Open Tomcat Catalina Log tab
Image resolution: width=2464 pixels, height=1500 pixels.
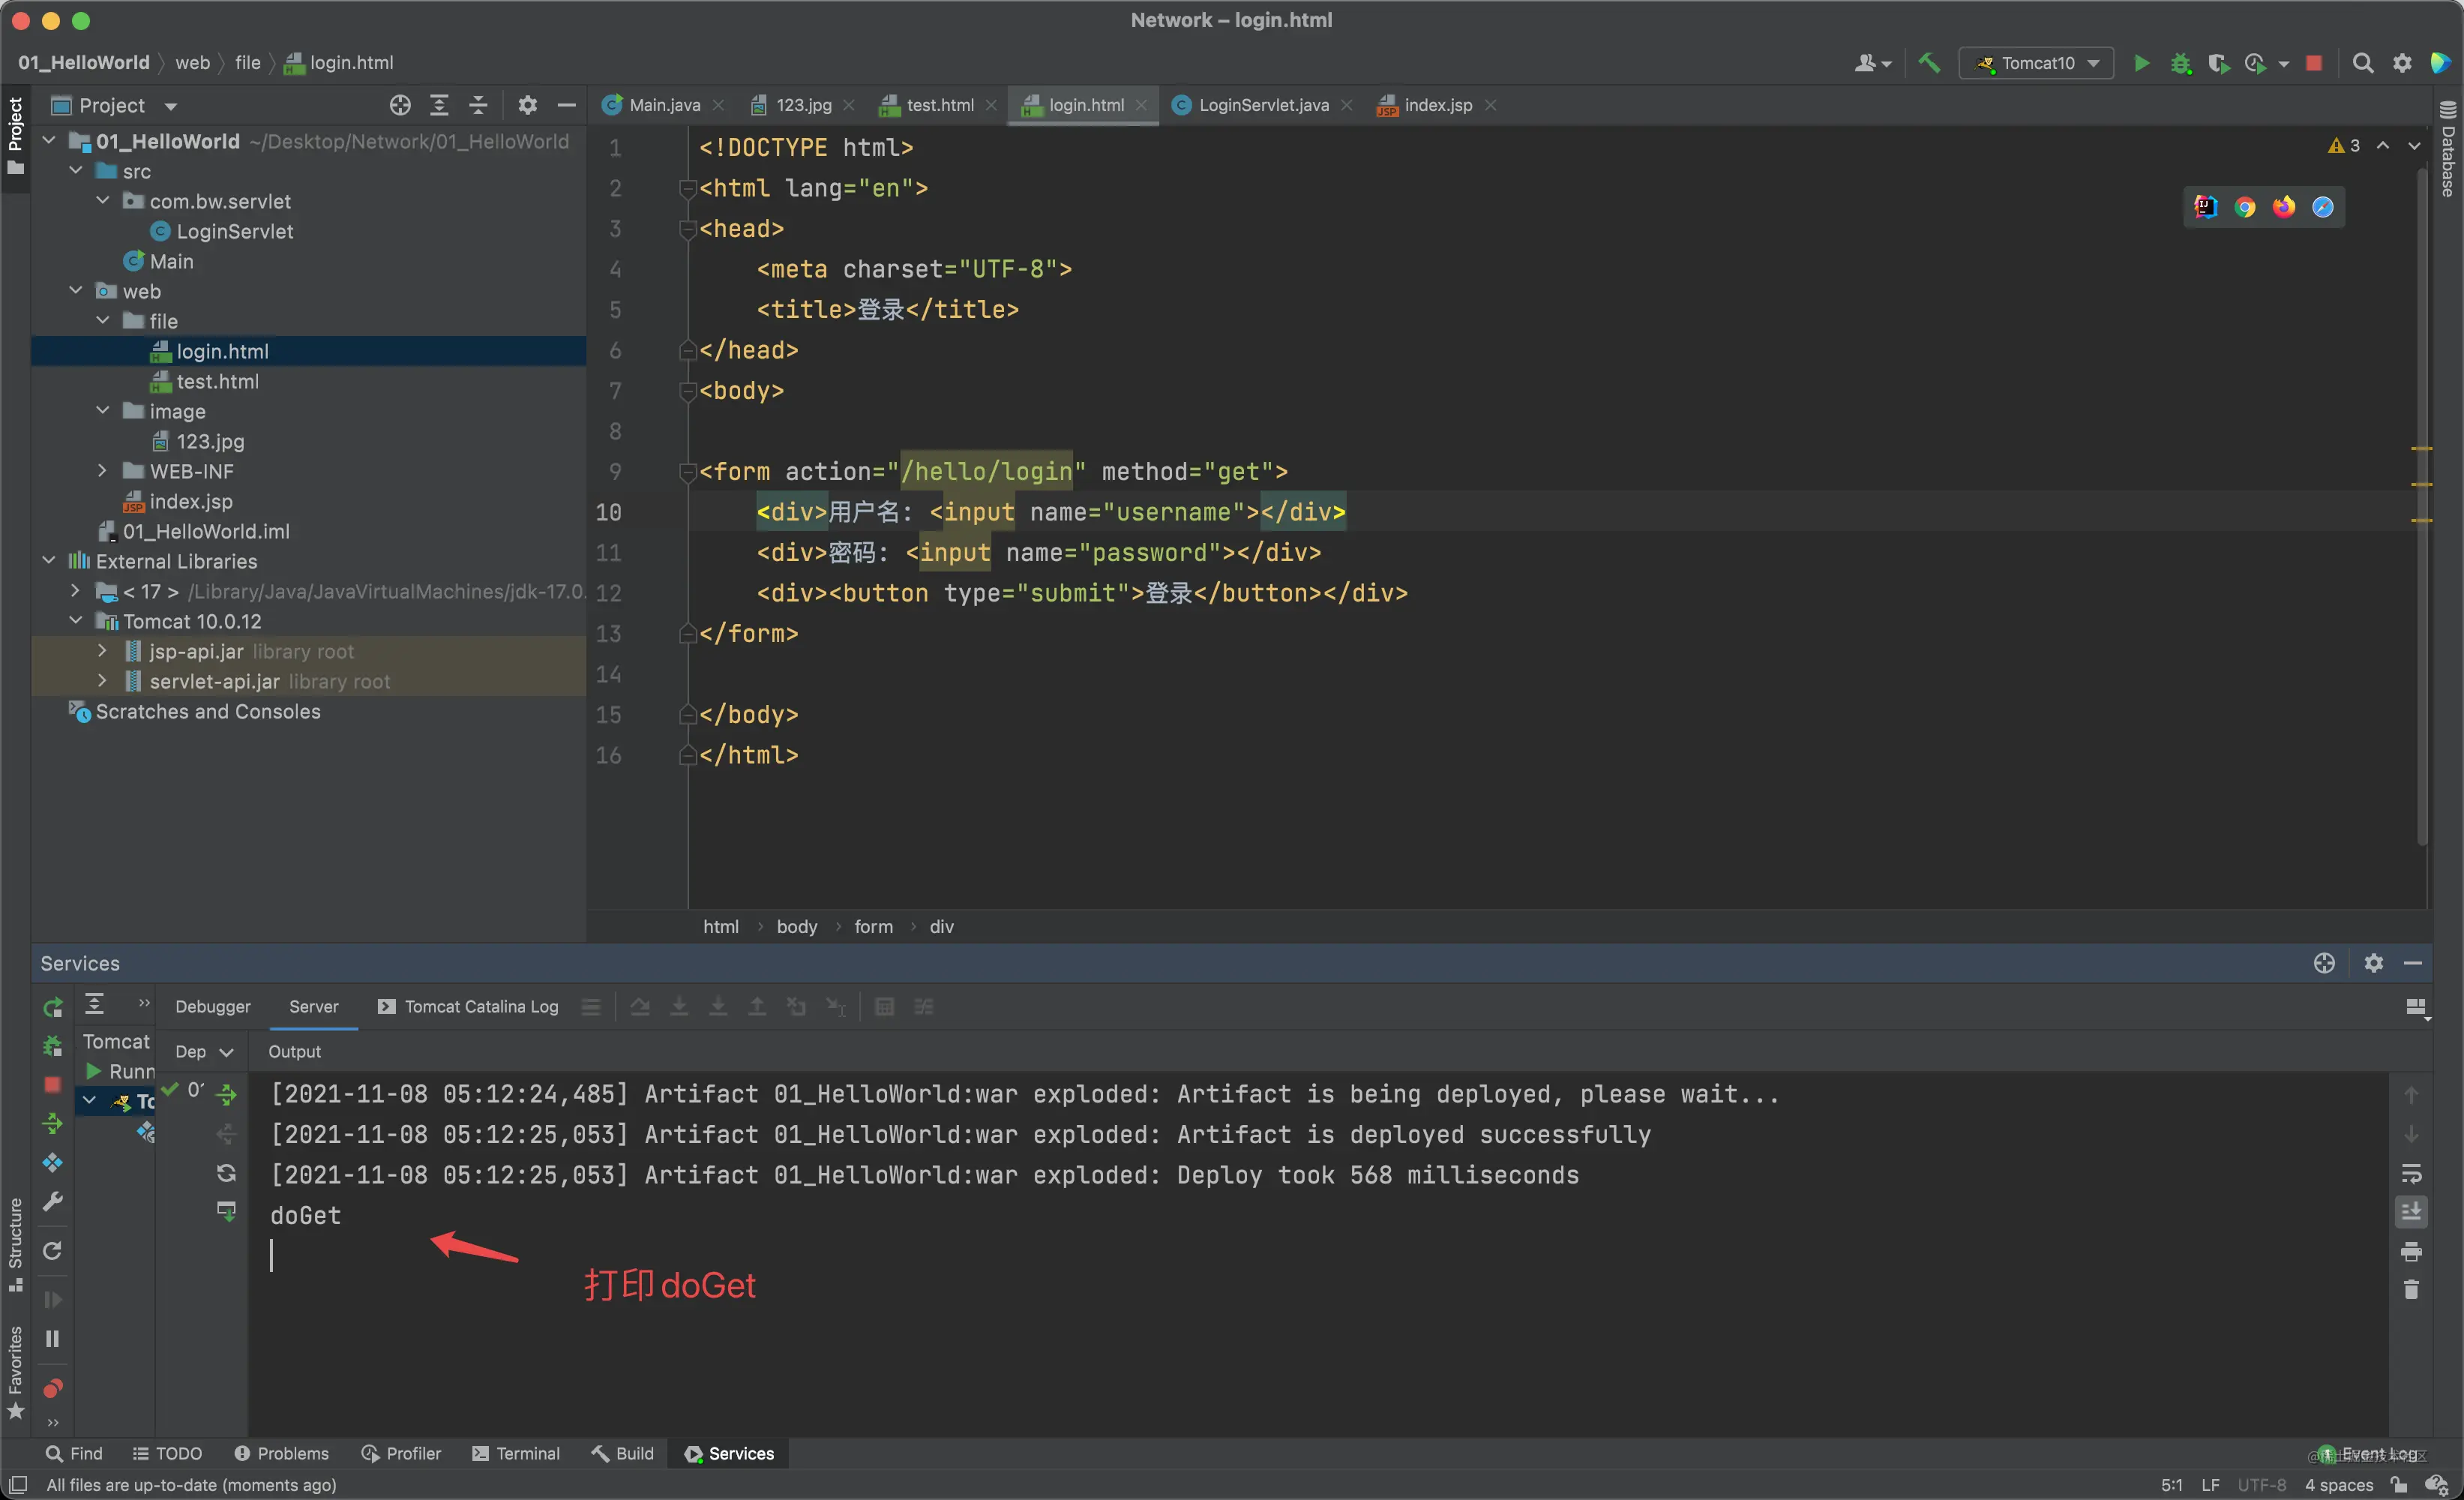468,1007
